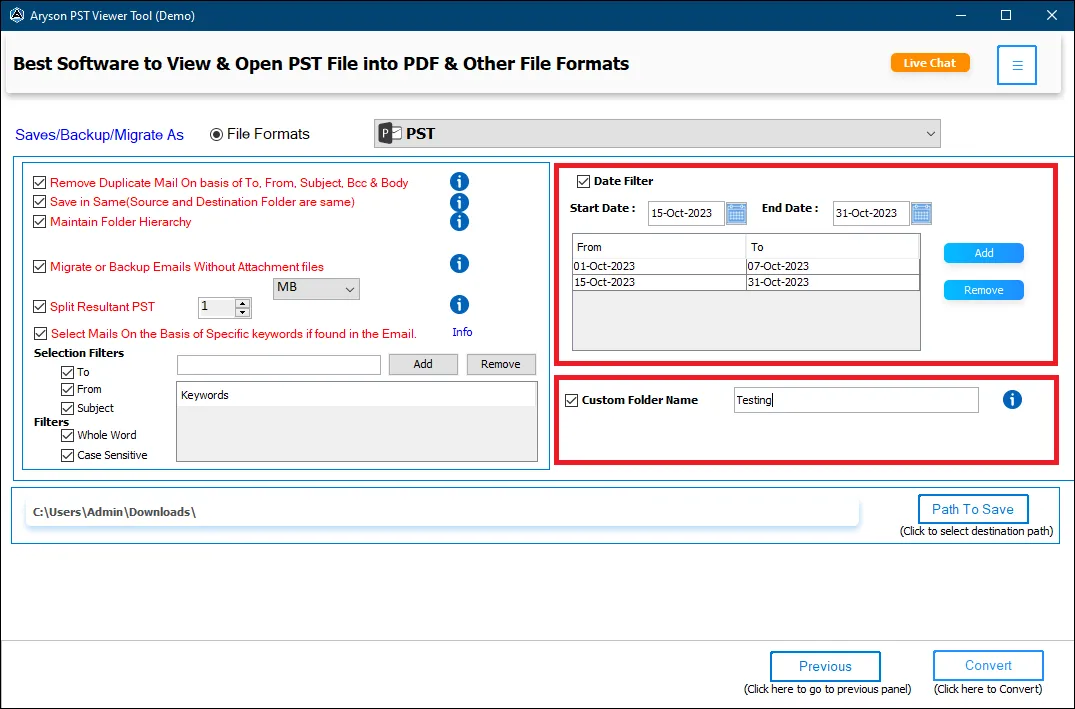Uncheck Maintain Folder Hierarchy
The image size is (1075, 709).
coord(40,221)
